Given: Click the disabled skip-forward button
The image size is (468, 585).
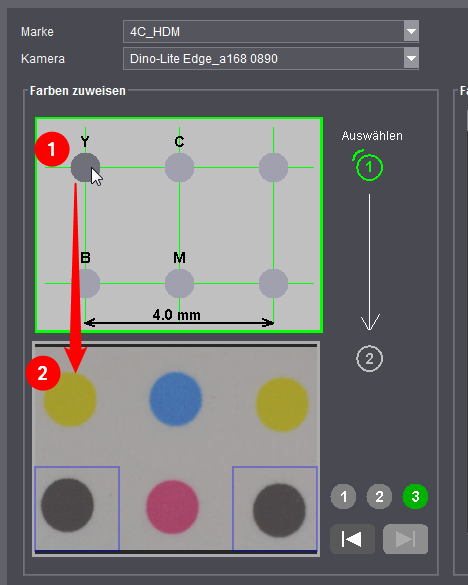Looking at the screenshot, I should pyautogui.click(x=406, y=539).
